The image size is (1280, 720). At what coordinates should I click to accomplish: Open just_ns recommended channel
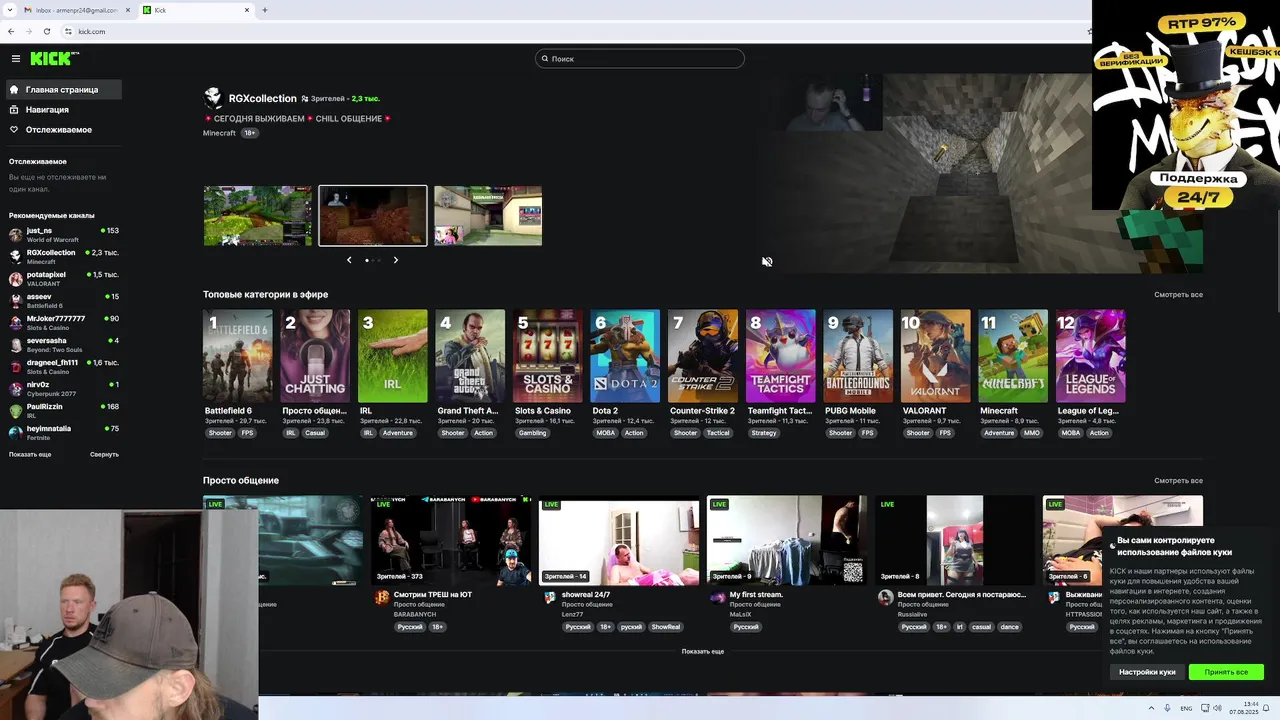point(64,234)
